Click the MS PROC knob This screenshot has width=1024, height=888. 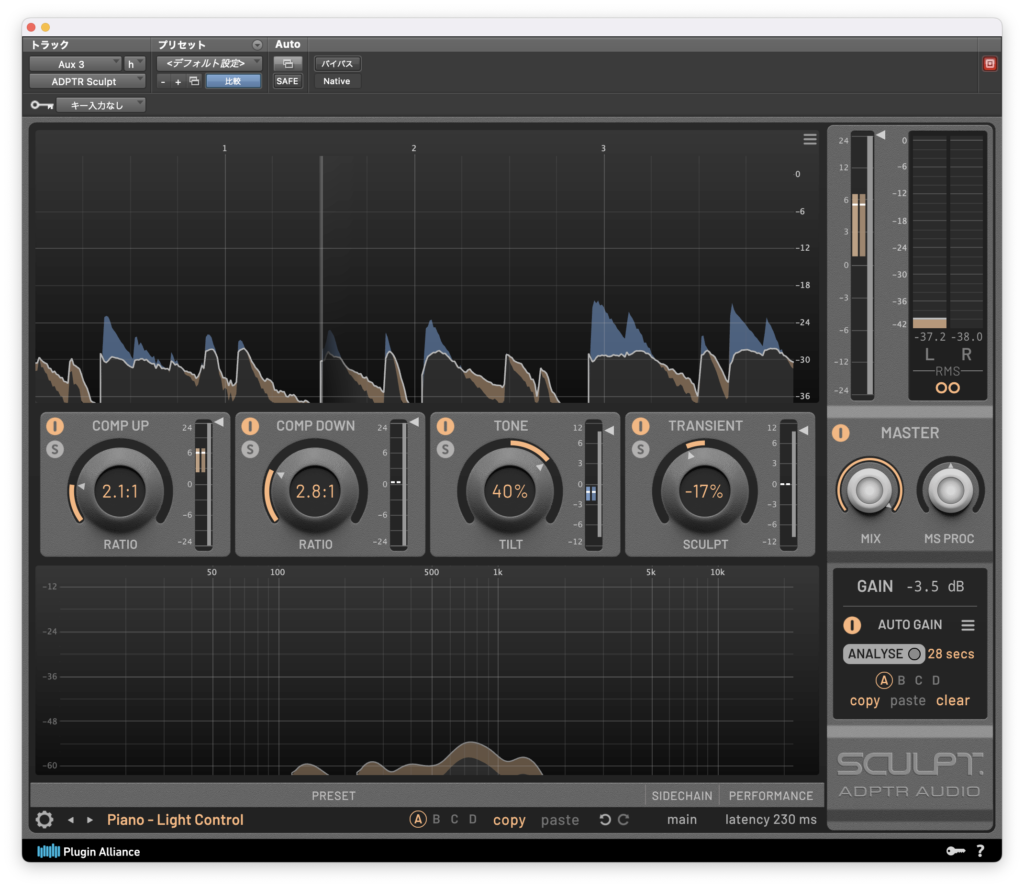click(x=950, y=490)
